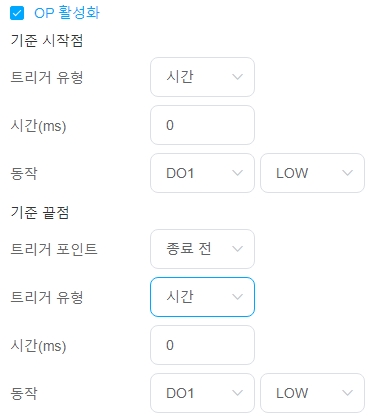Click 시간(ms) input field under 기준 시작점
This screenshot has width=387, height=416.
(x=202, y=125)
